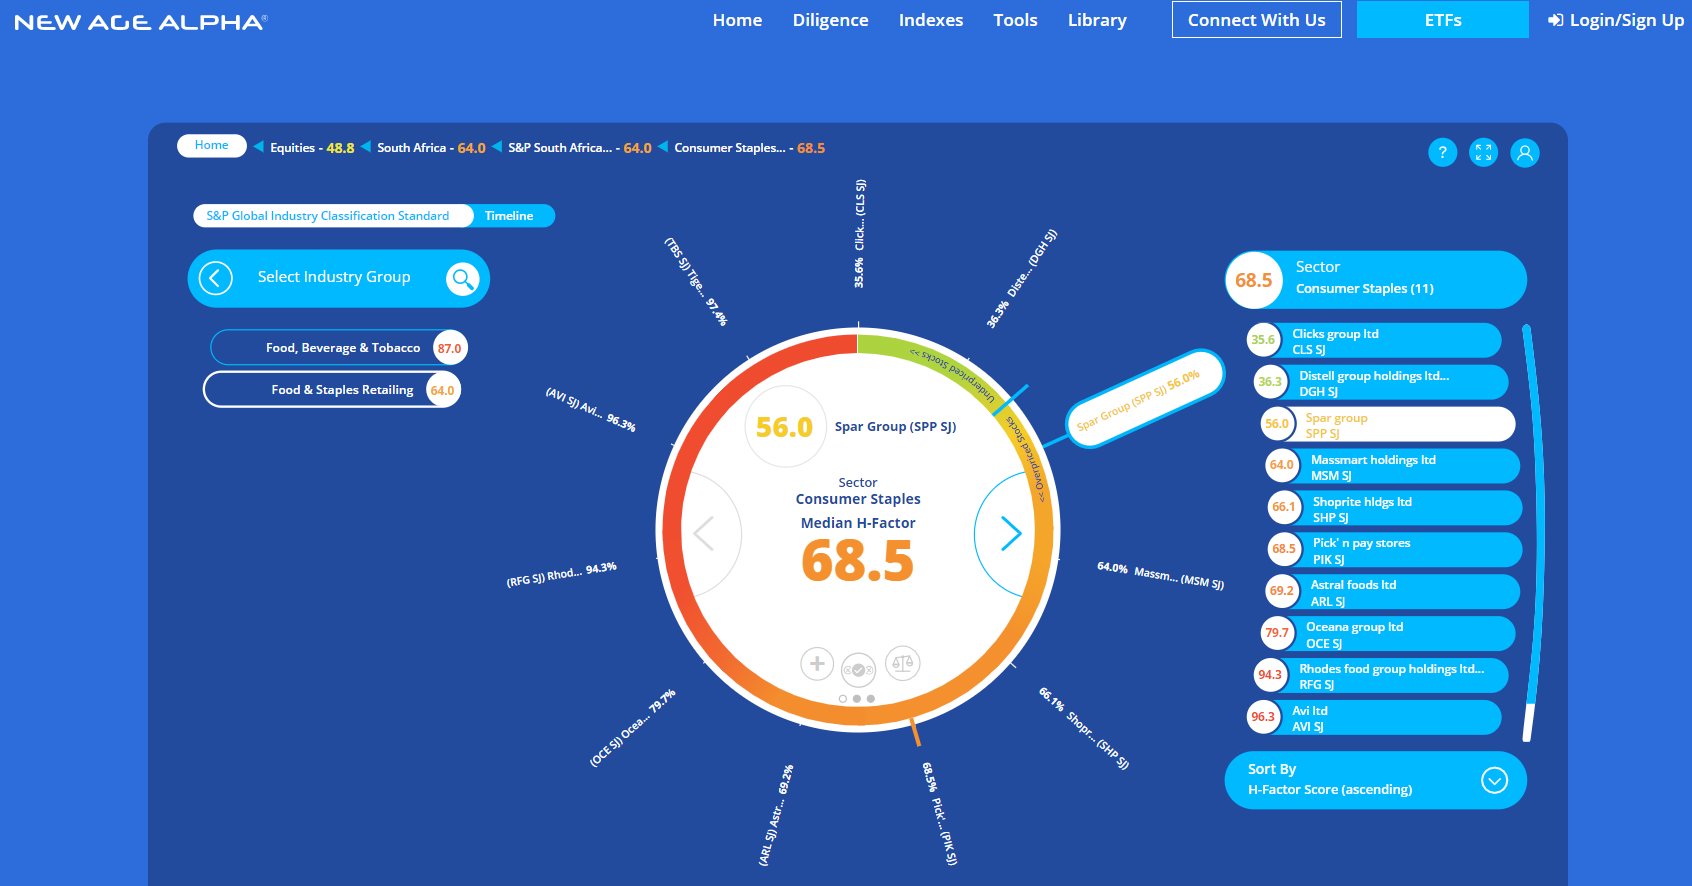Click the company list vertical scrollbar

[x=1528, y=530]
